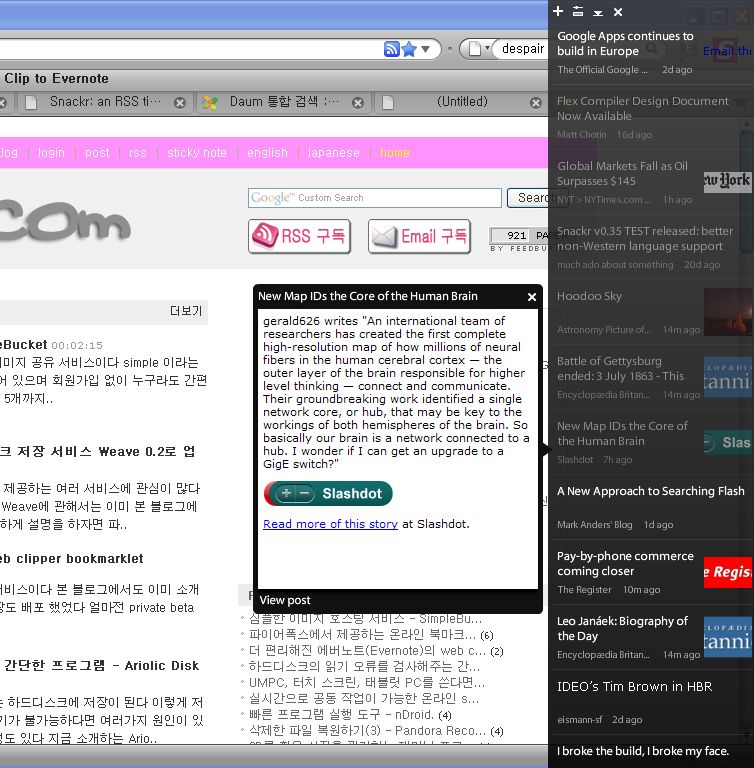
Task: Open the '빠른 프로그램 실행 도구 – nDroid.' link
Action: coord(341,715)
